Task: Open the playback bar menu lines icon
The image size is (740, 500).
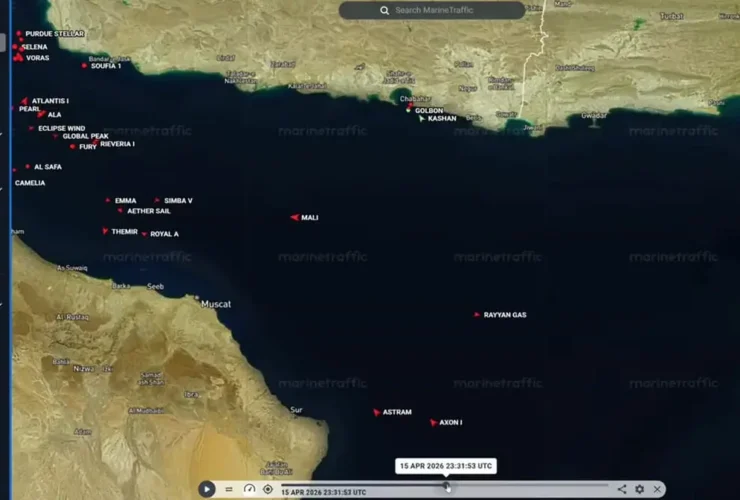Action: click(229, 489)
